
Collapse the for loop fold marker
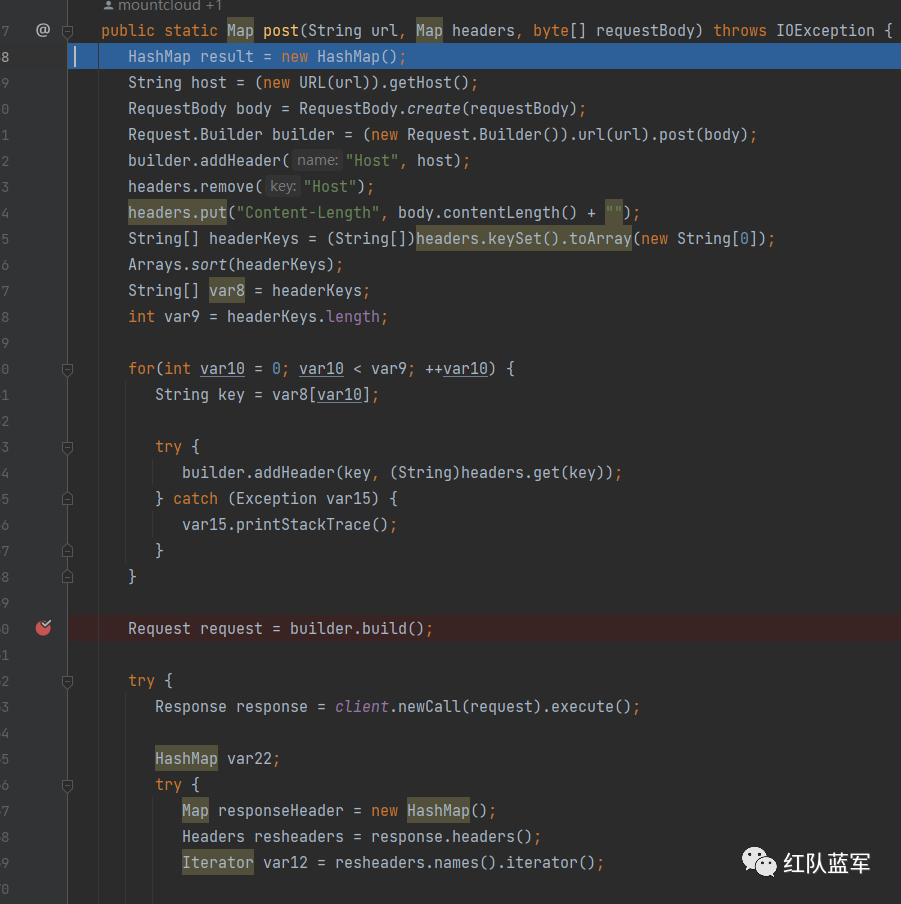click(x=67, y=369)
